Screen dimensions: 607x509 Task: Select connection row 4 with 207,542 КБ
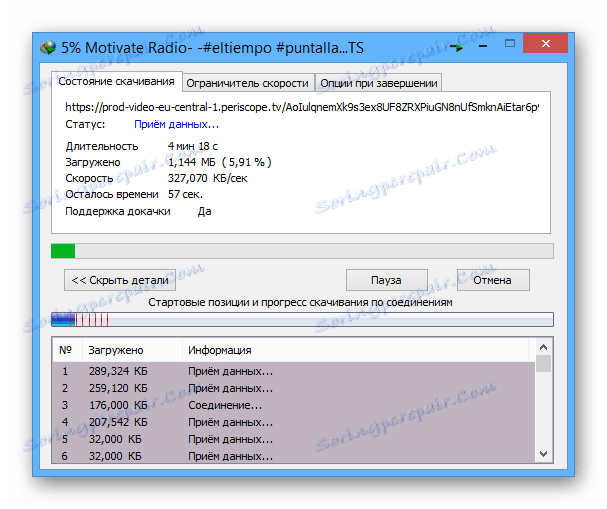[294, 422]
